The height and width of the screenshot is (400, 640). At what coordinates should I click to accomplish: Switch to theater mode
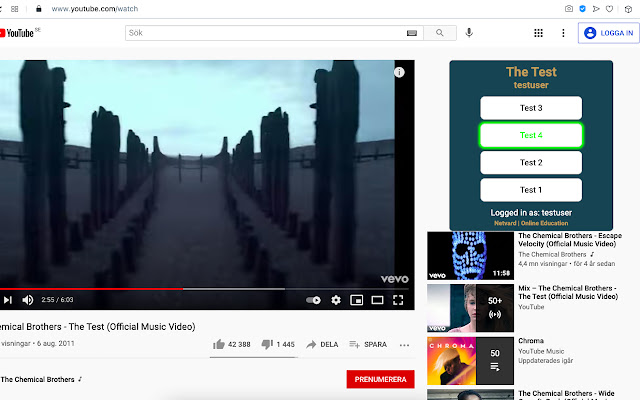tap(377, 300)
